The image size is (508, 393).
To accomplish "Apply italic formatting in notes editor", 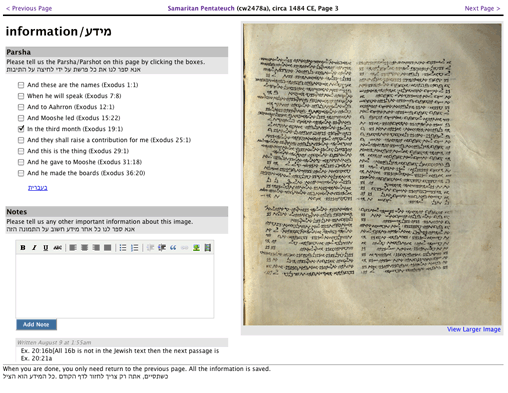I will click(x=34, y=248).
